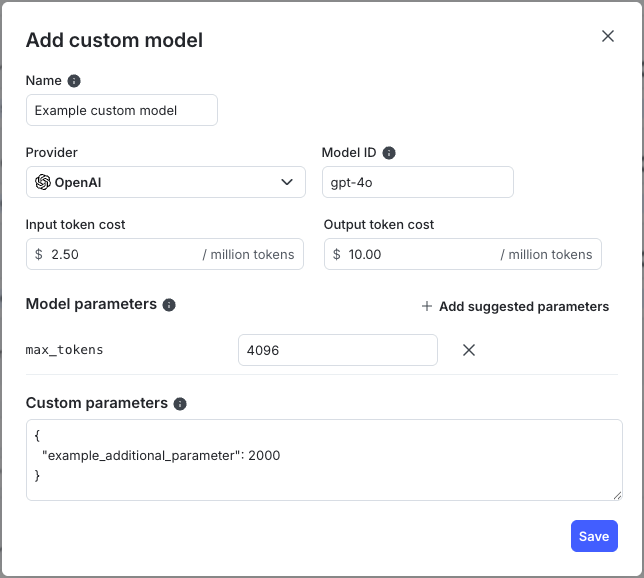Click the max_tokens parameter label
This screenshot has height=578, width=644.
(x=64, y=350)
